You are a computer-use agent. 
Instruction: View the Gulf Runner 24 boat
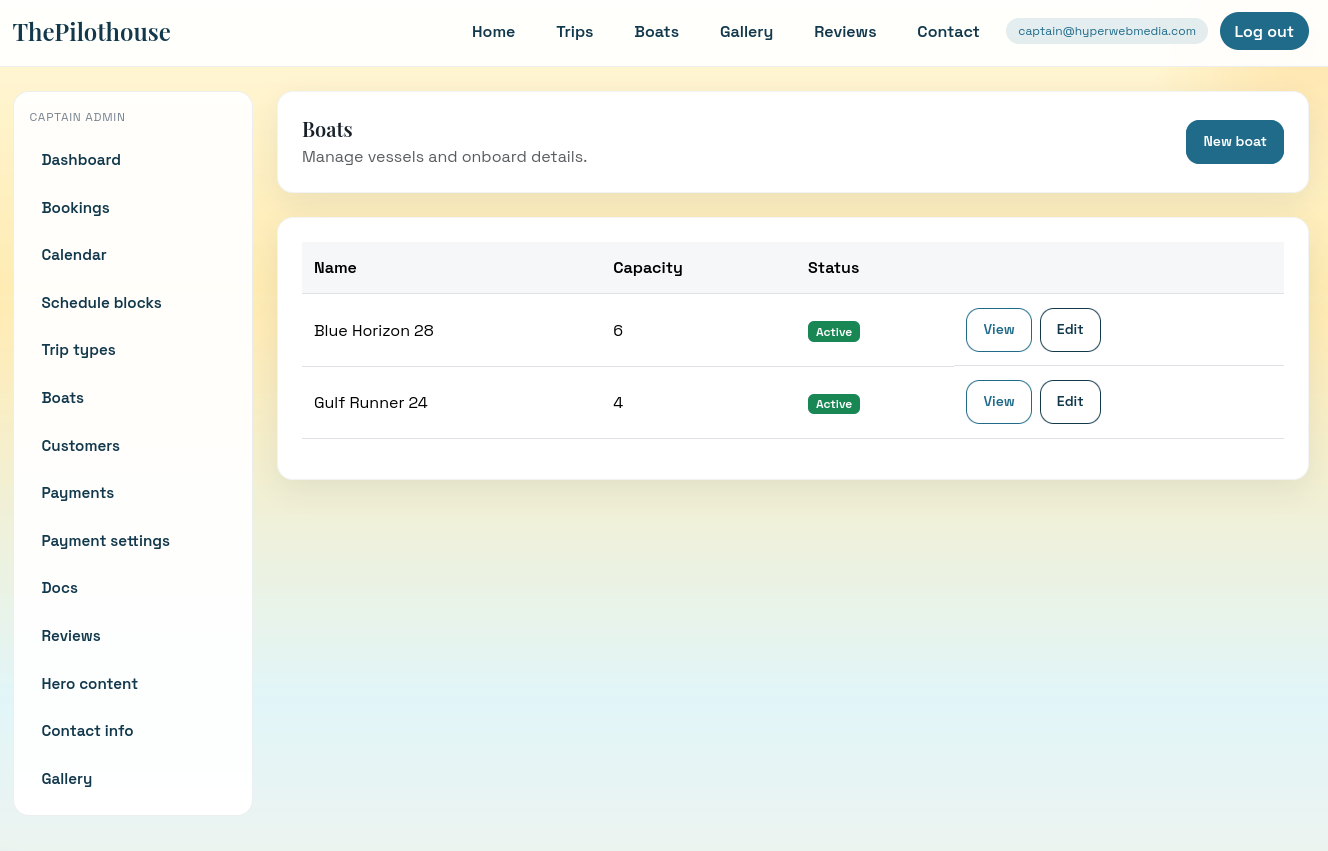click(998, 402)
